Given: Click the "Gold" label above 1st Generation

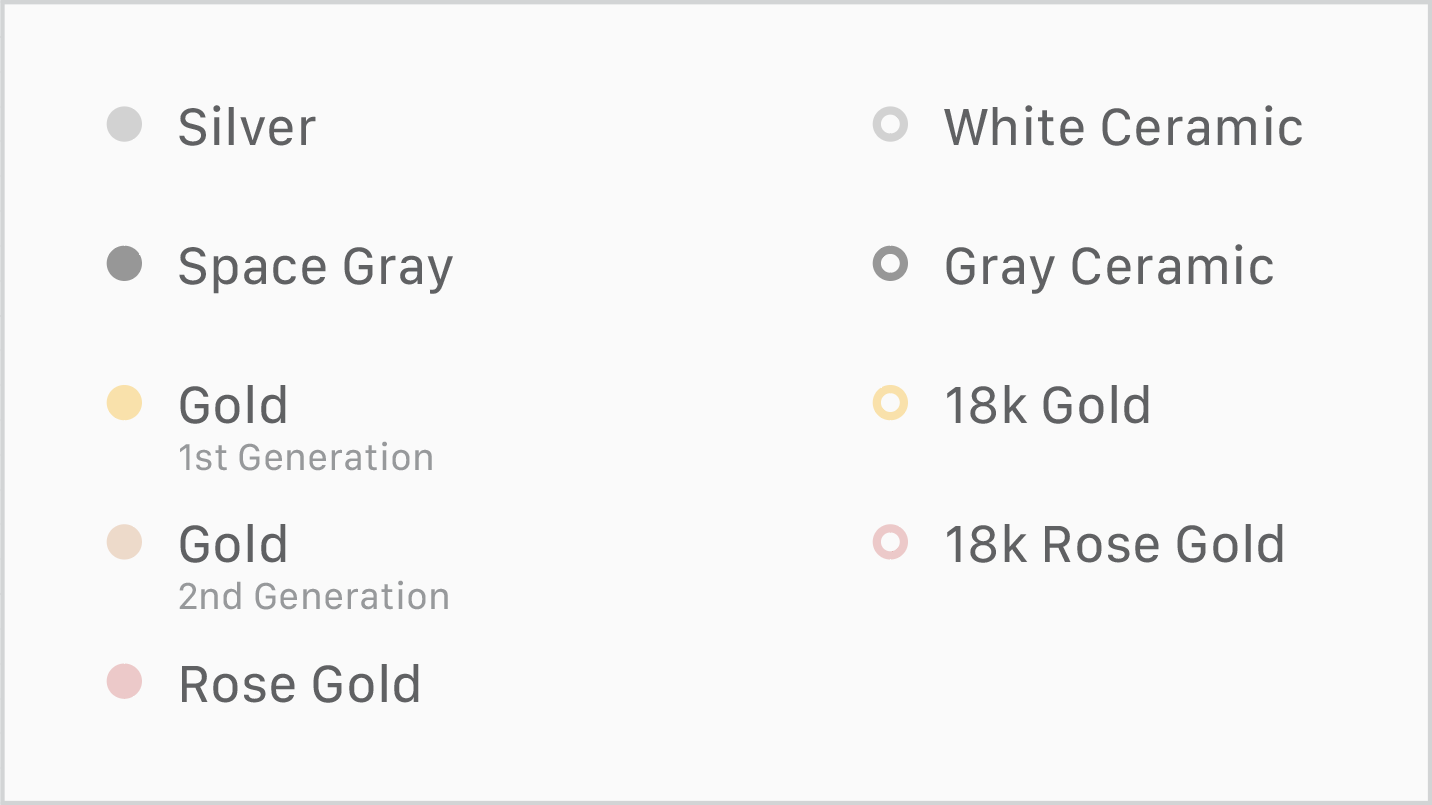Looking at the screenshot, I should [233, 405].
